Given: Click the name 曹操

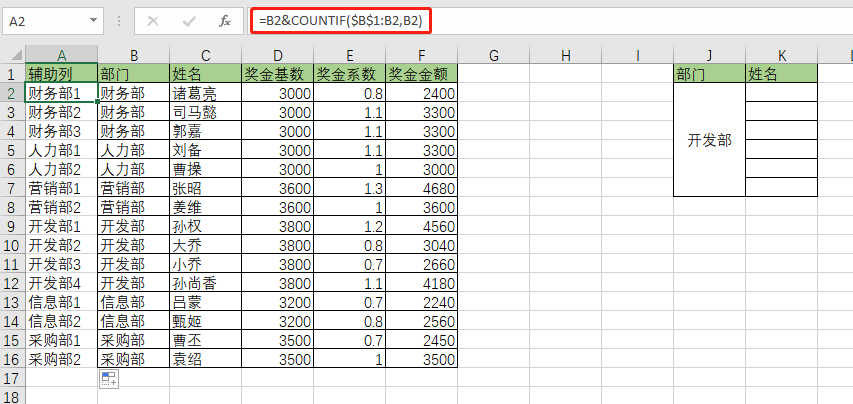Looking at the screenshot, I should [187, 169].
